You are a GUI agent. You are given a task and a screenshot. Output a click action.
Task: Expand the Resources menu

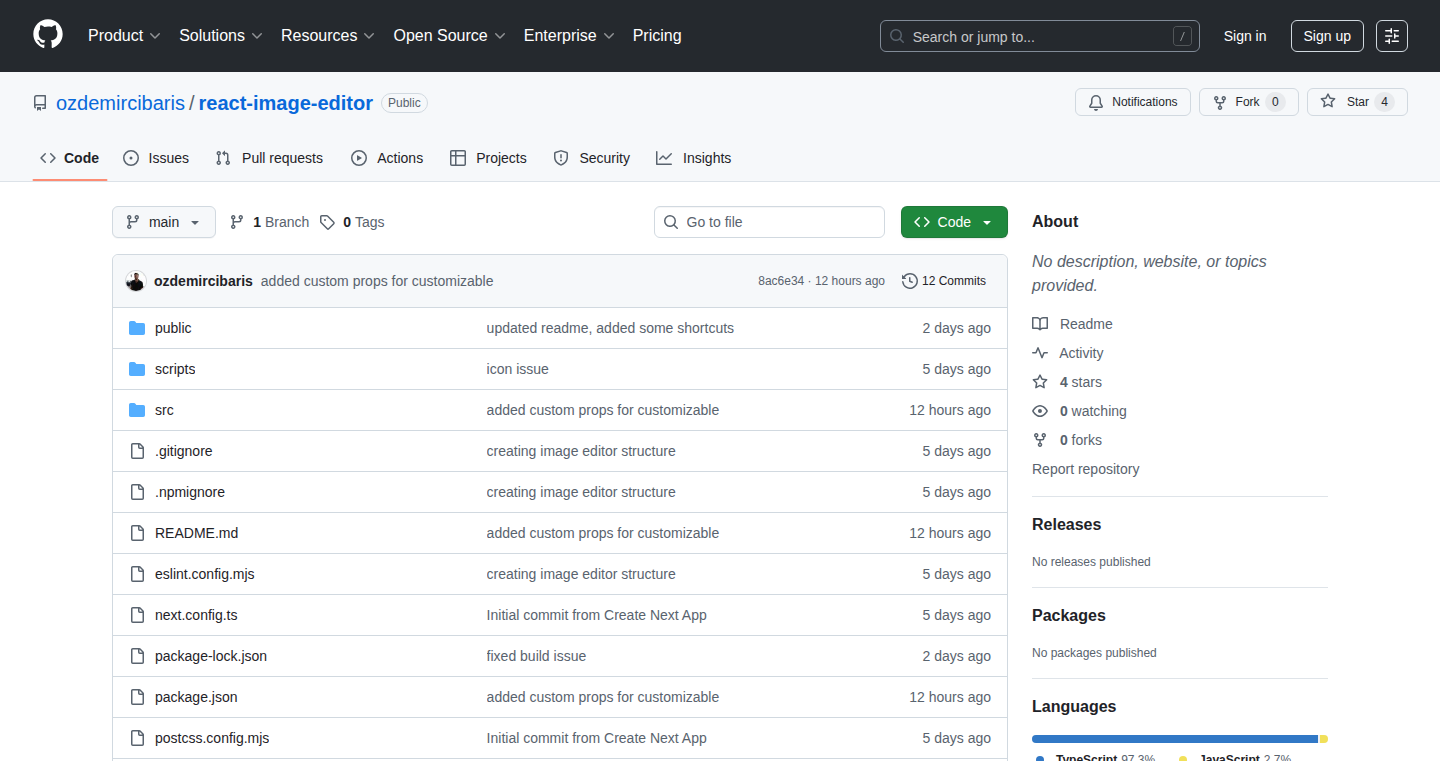coord(328,36)
